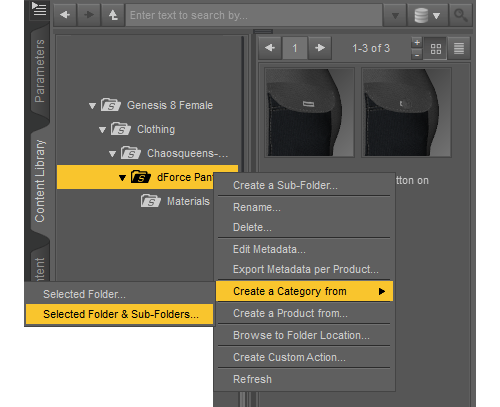Choose Create a Sub-Folder... from menu
This screenshot has width=500, height=407.
click(x=304, y=185)
